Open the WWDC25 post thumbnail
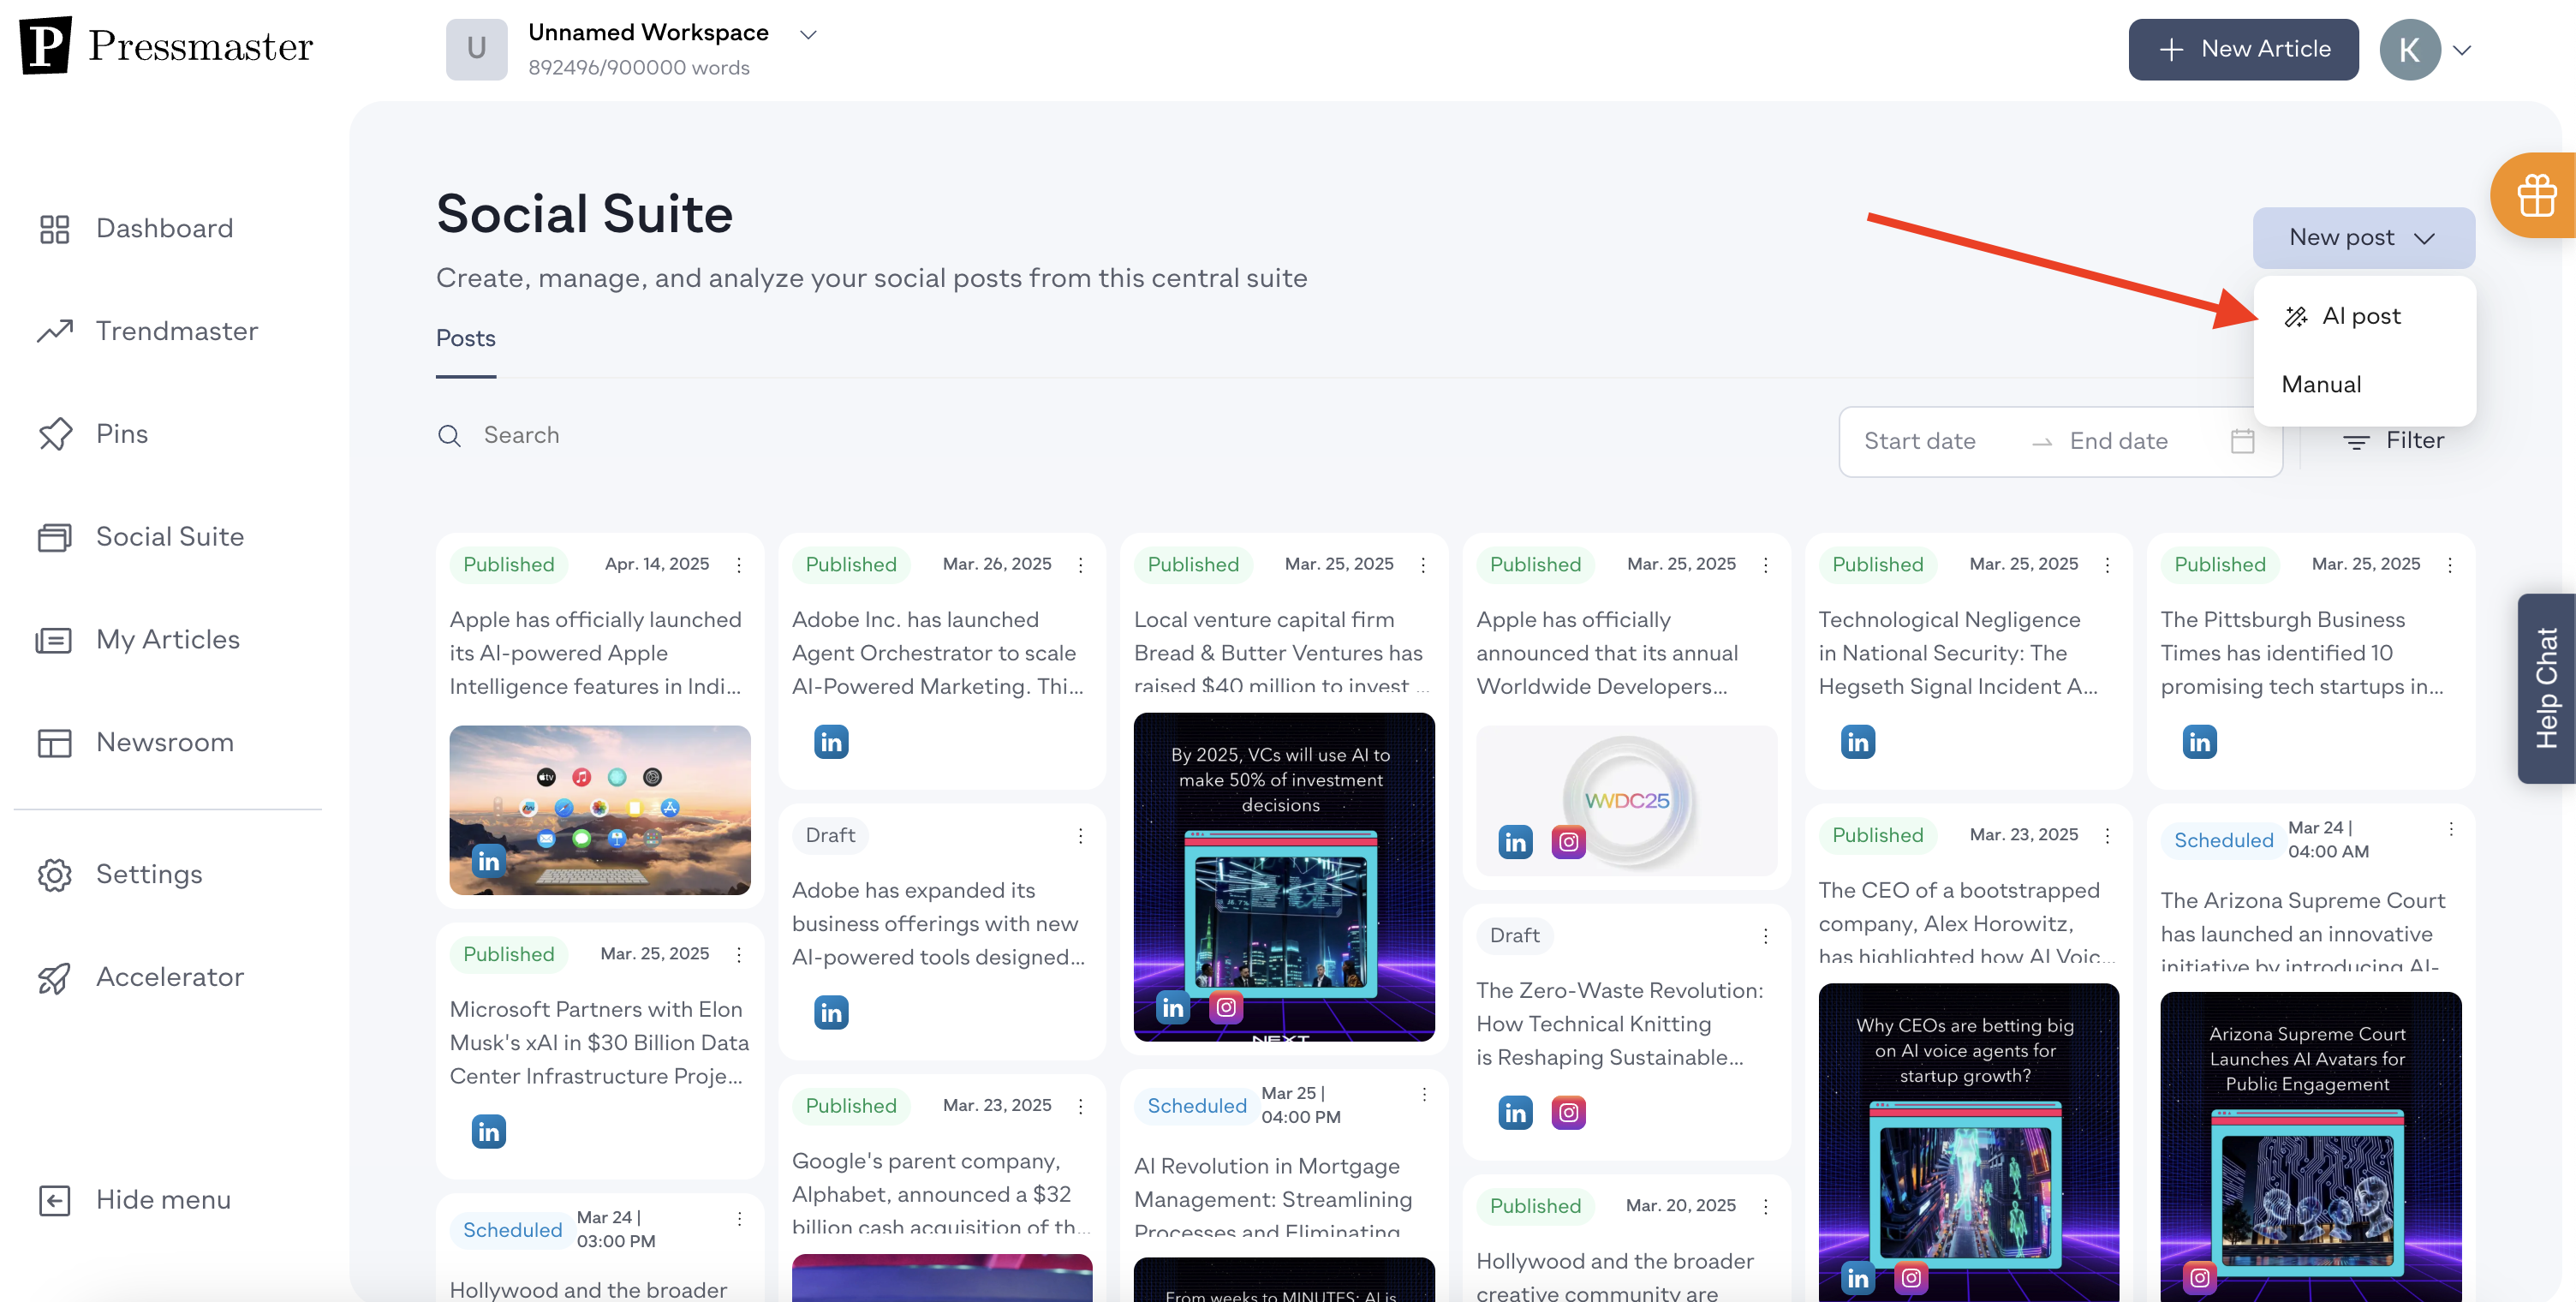Screen dimensions: 2576x1302 coord(1626,800)
